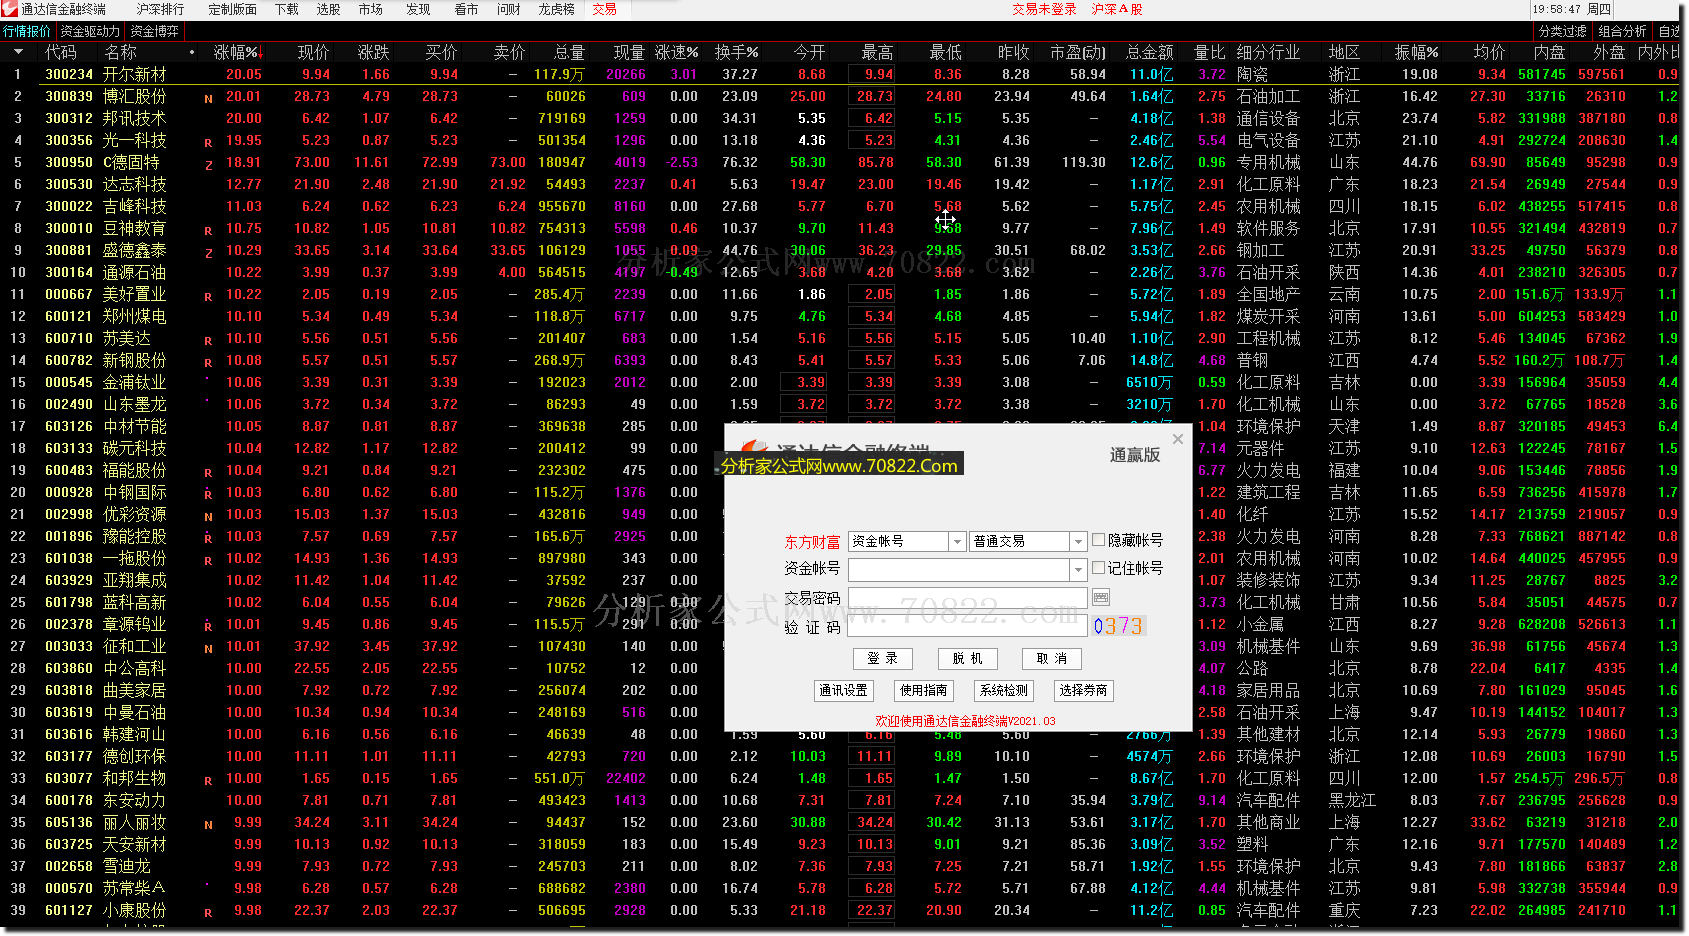Switch to the 资金博弈 tab
1689x936 pixels.
coord(154,31)
